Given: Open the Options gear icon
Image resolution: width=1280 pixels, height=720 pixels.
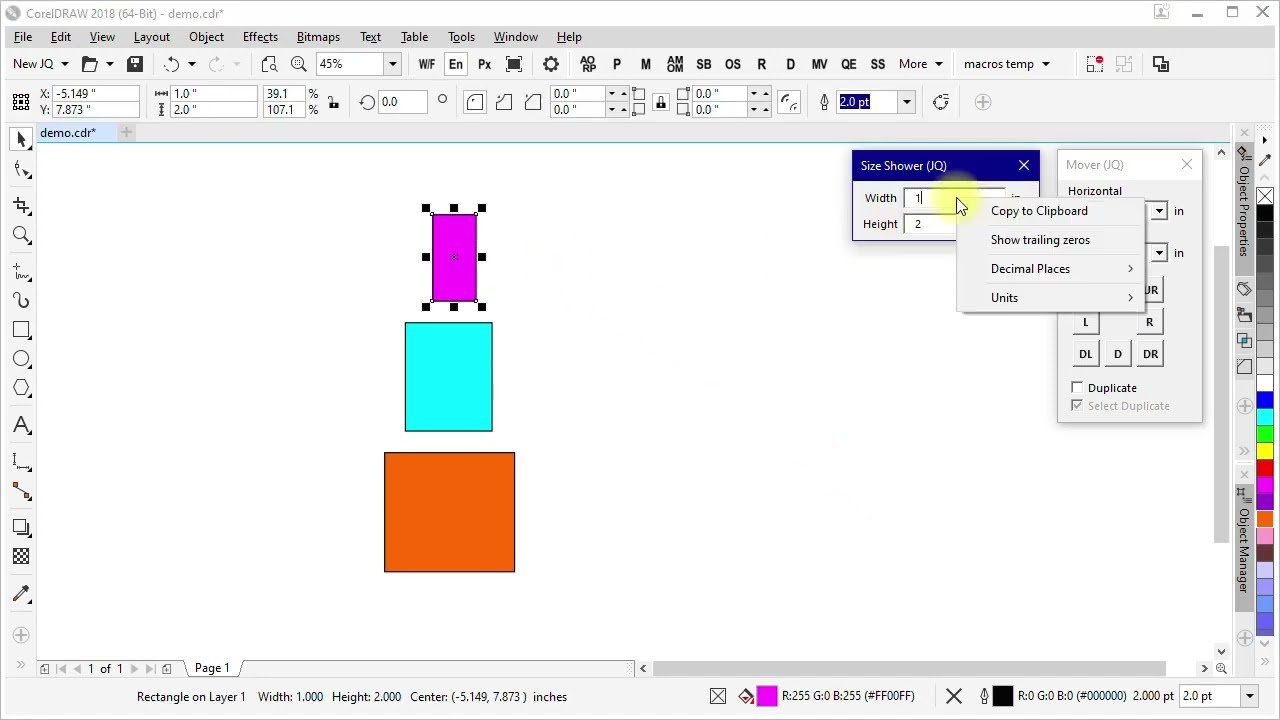Looking at the screenshot, I should tap(551, 64).
